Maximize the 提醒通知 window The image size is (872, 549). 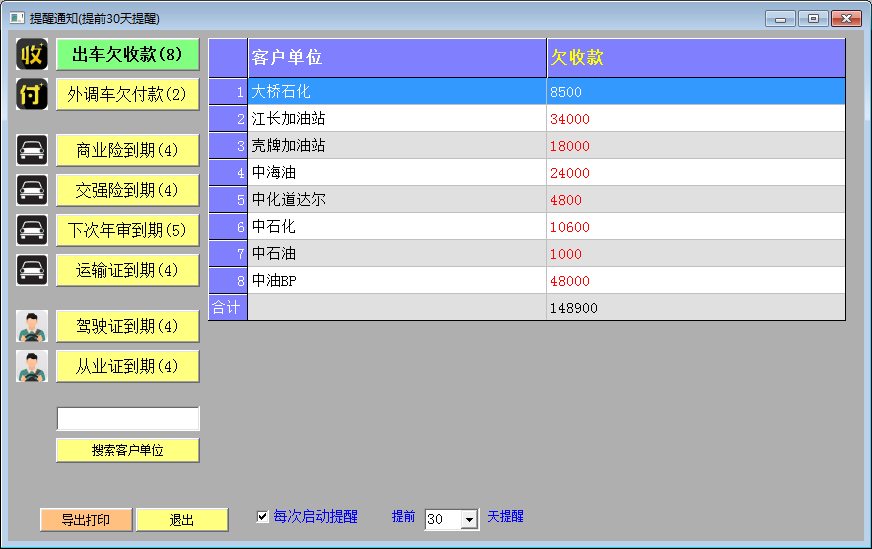tap(813, 19)
